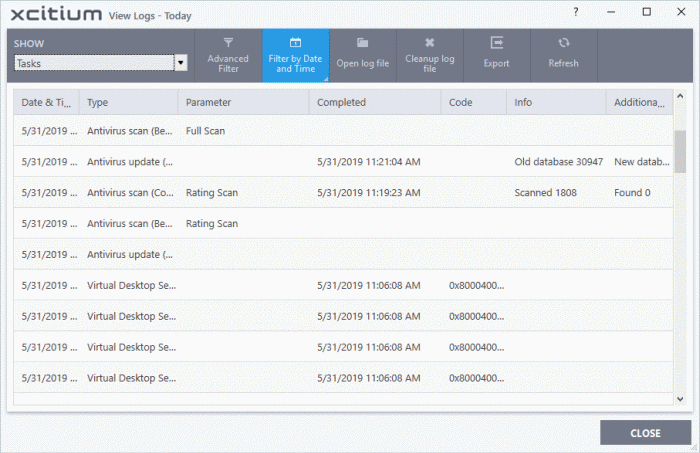Maximize the View Logs window

646,12
